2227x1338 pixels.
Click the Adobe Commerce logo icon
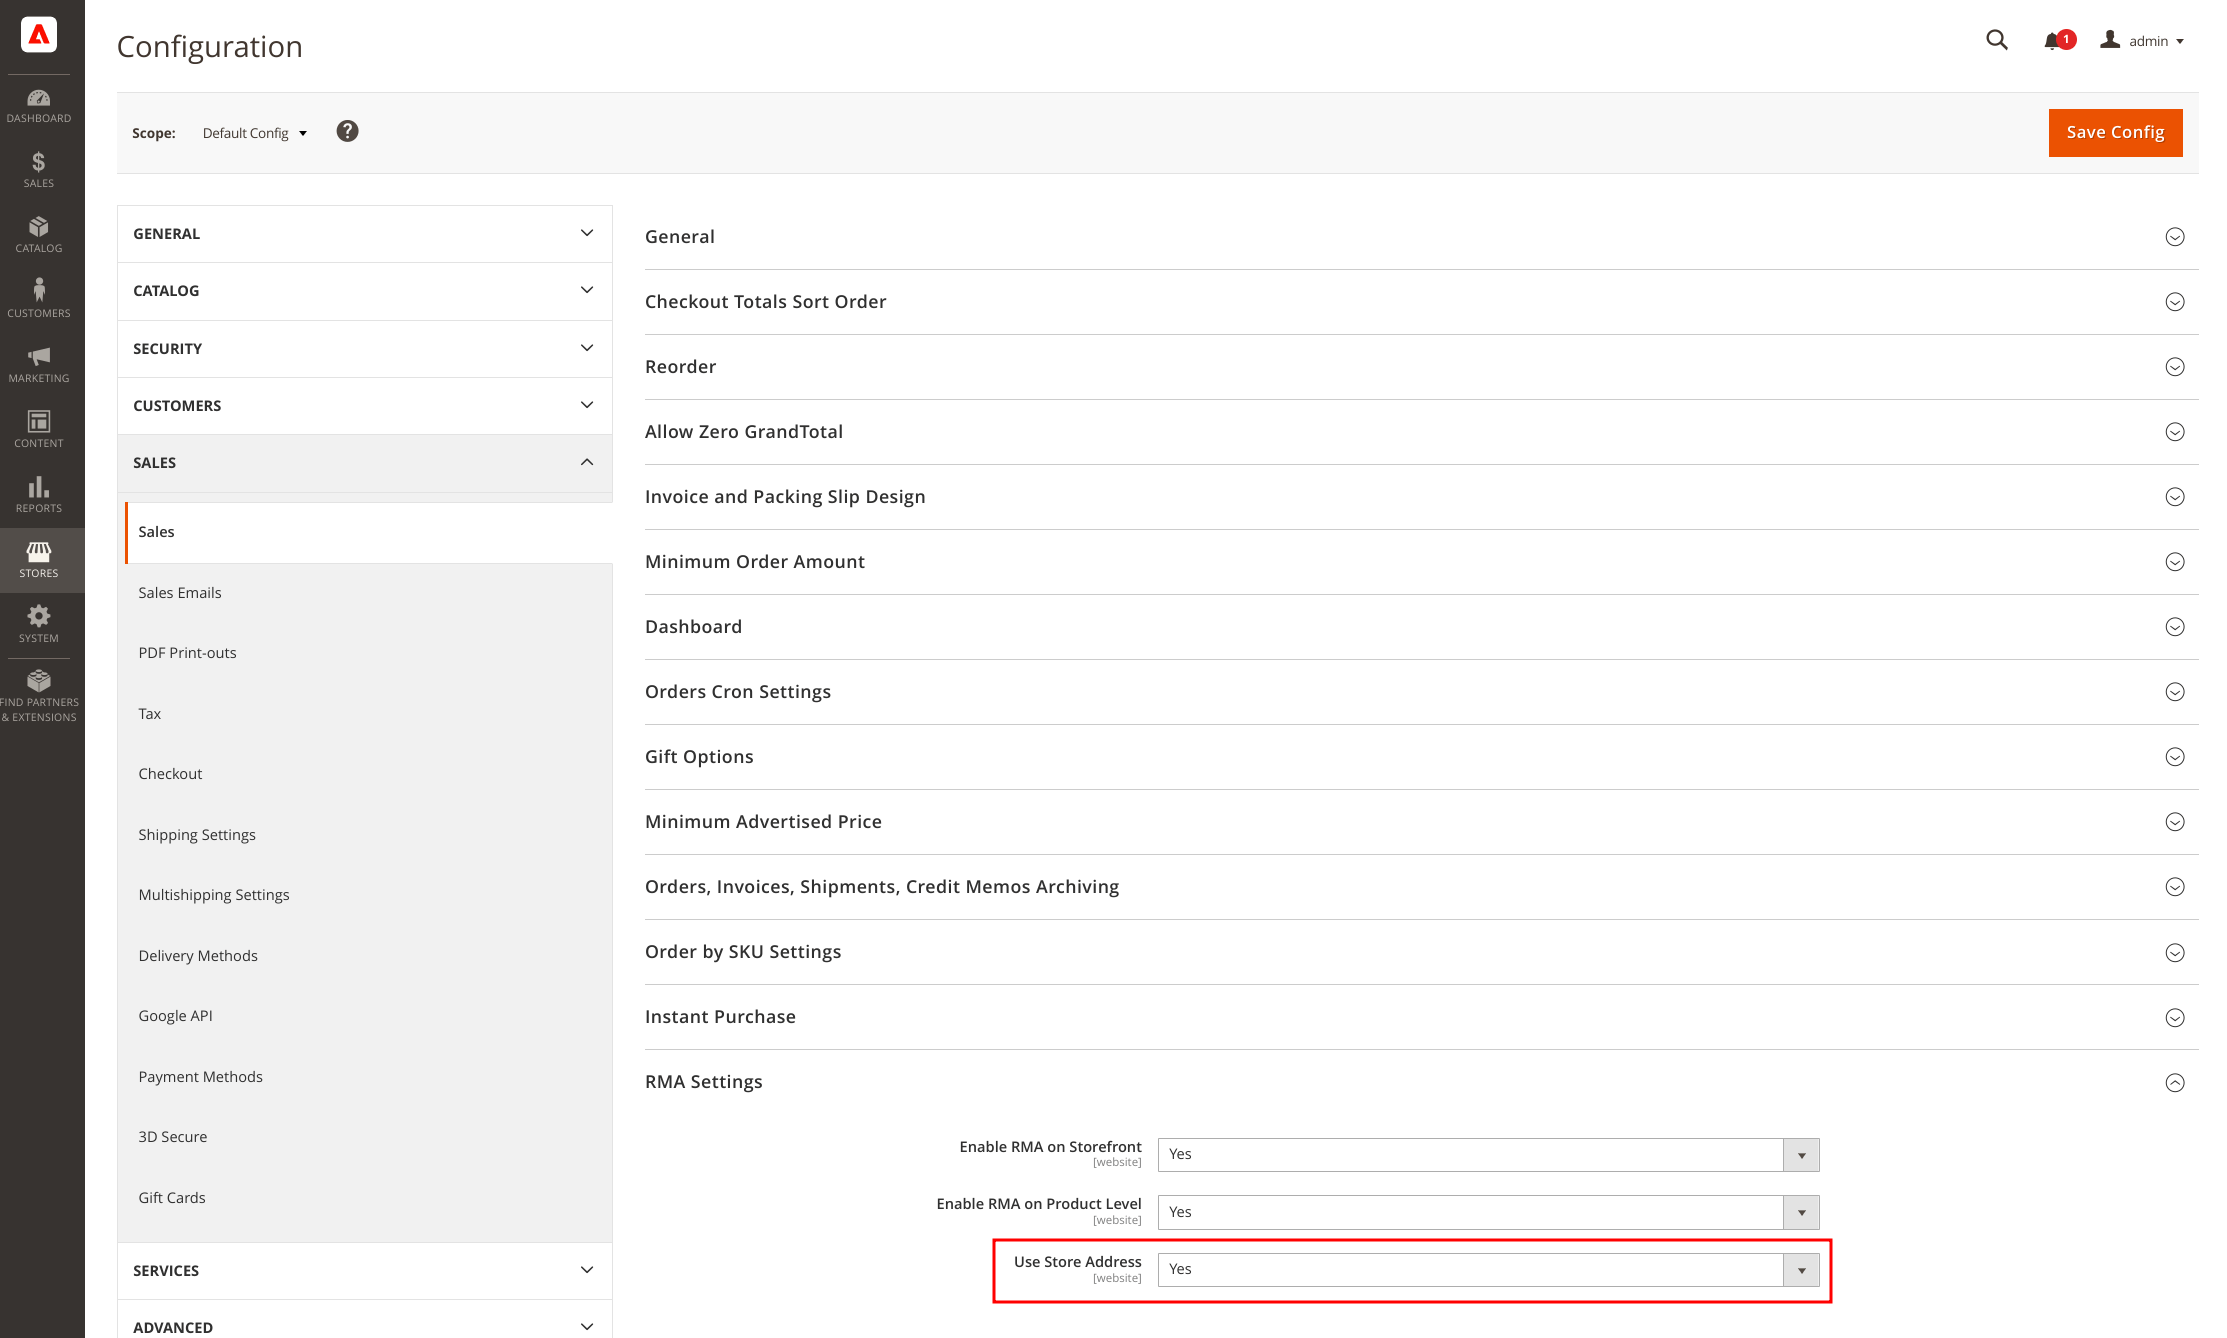pos(39,35)
